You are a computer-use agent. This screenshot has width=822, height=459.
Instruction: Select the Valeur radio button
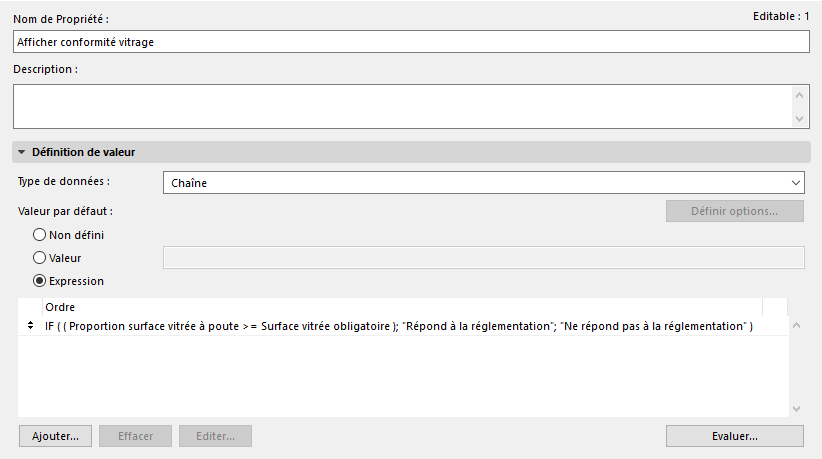tap(40, 258)
